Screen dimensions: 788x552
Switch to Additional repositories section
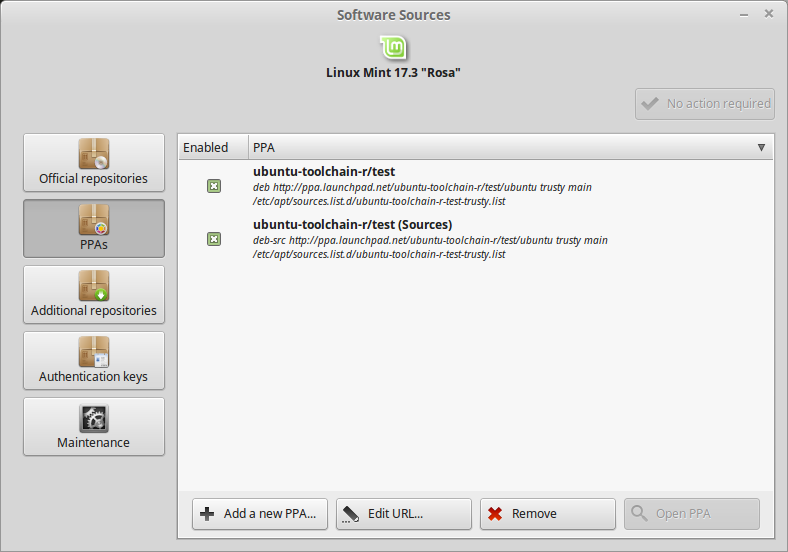click(94, 296)
